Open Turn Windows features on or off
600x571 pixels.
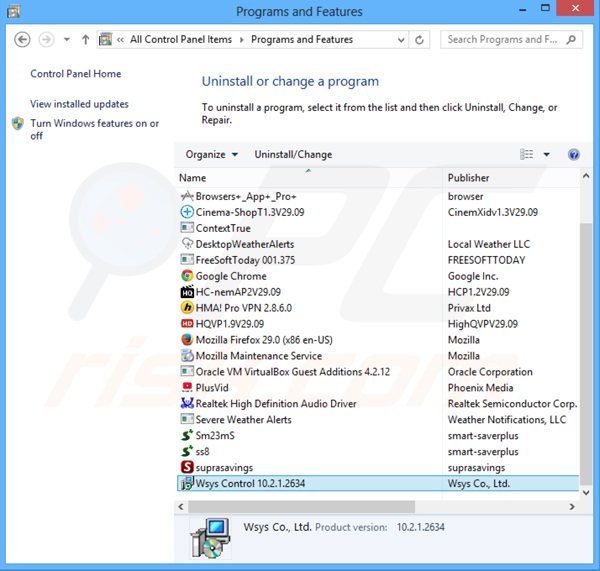point(95,129)
